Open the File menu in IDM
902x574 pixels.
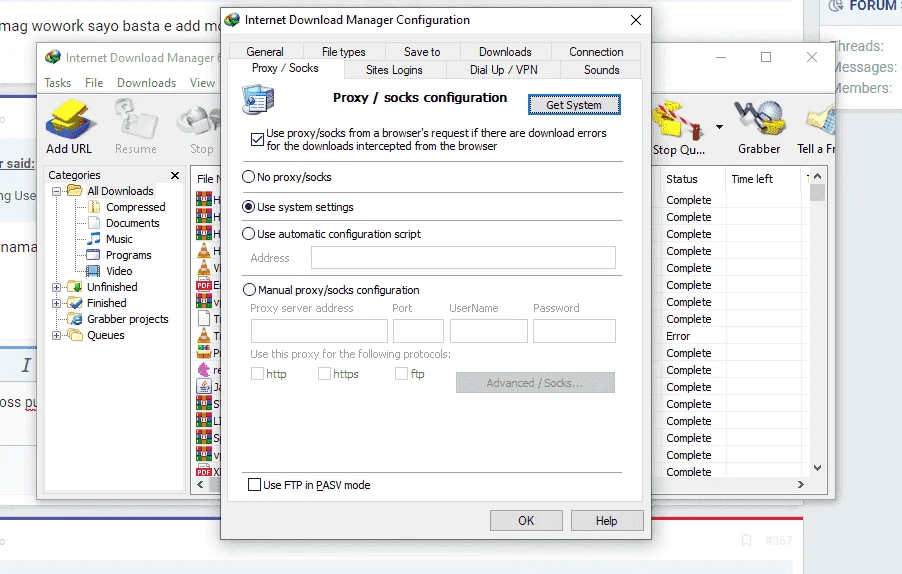[x=94, y=83]
